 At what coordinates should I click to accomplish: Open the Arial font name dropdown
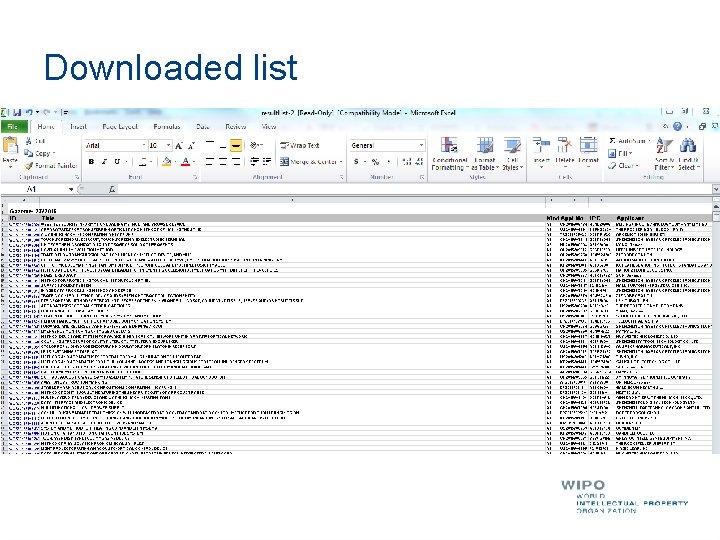143,146
